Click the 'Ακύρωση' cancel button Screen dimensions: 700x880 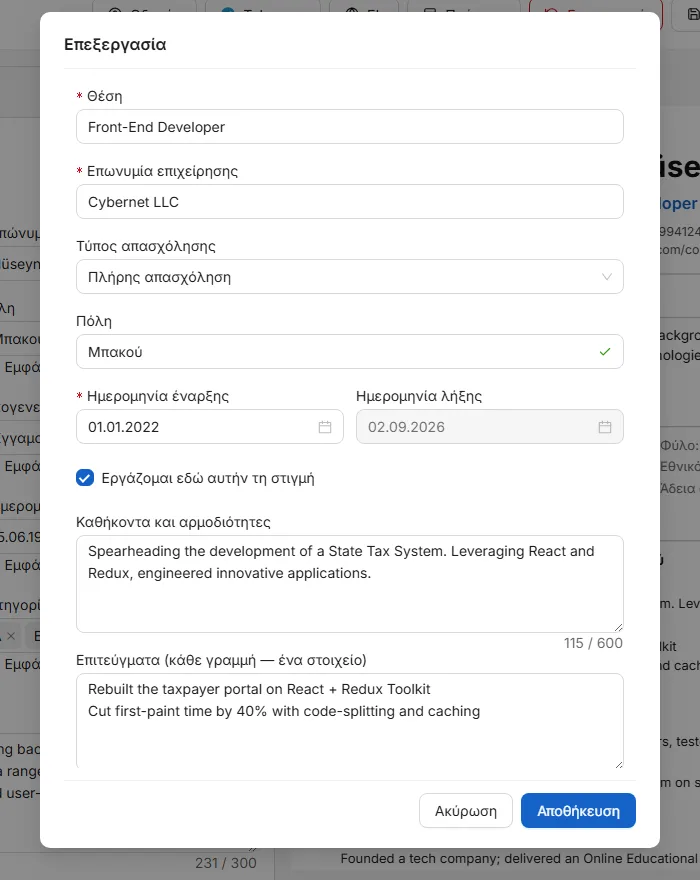(466, 810)
